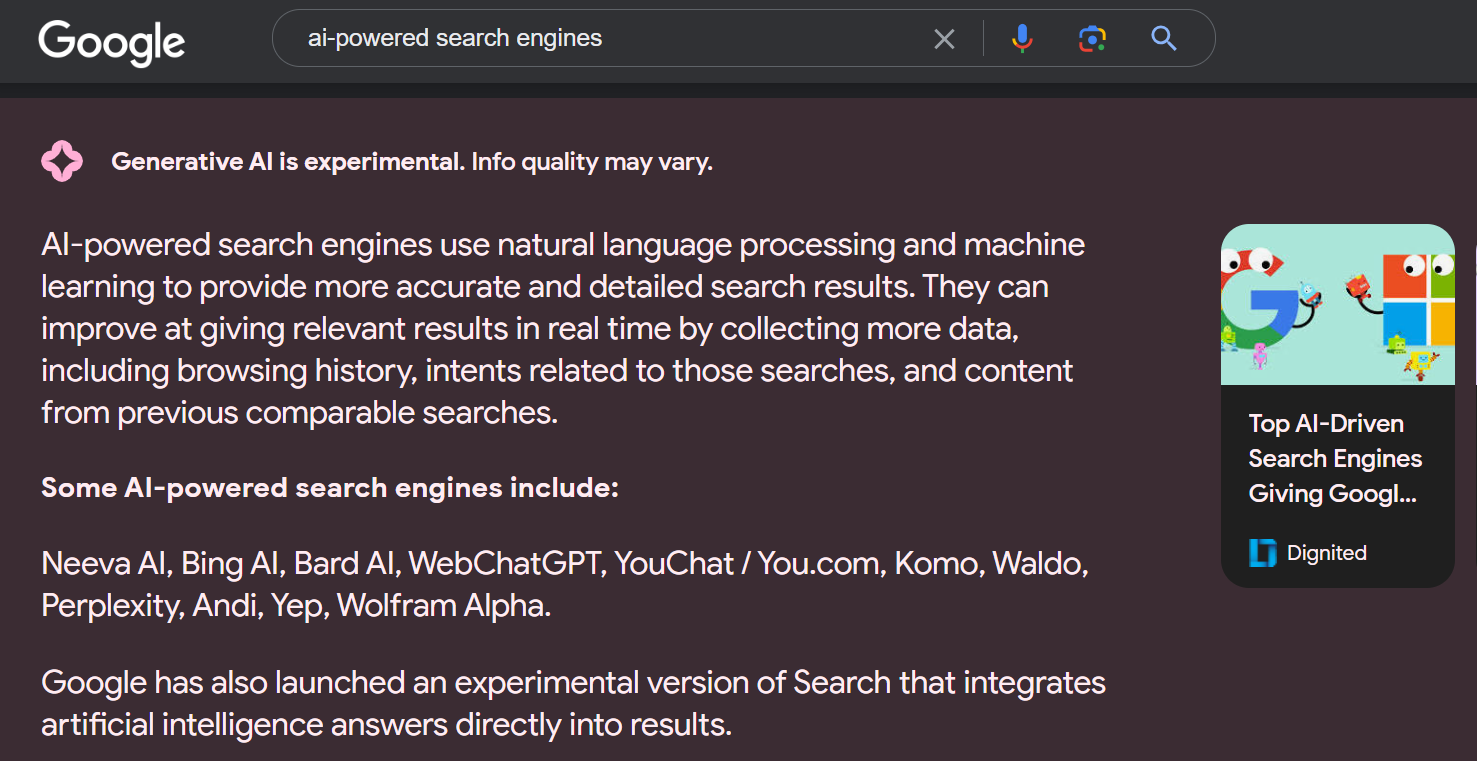Viewport: 1477px width, 761px height.
Task: Start a voice search with the microphone icon
Action: 1022,38
